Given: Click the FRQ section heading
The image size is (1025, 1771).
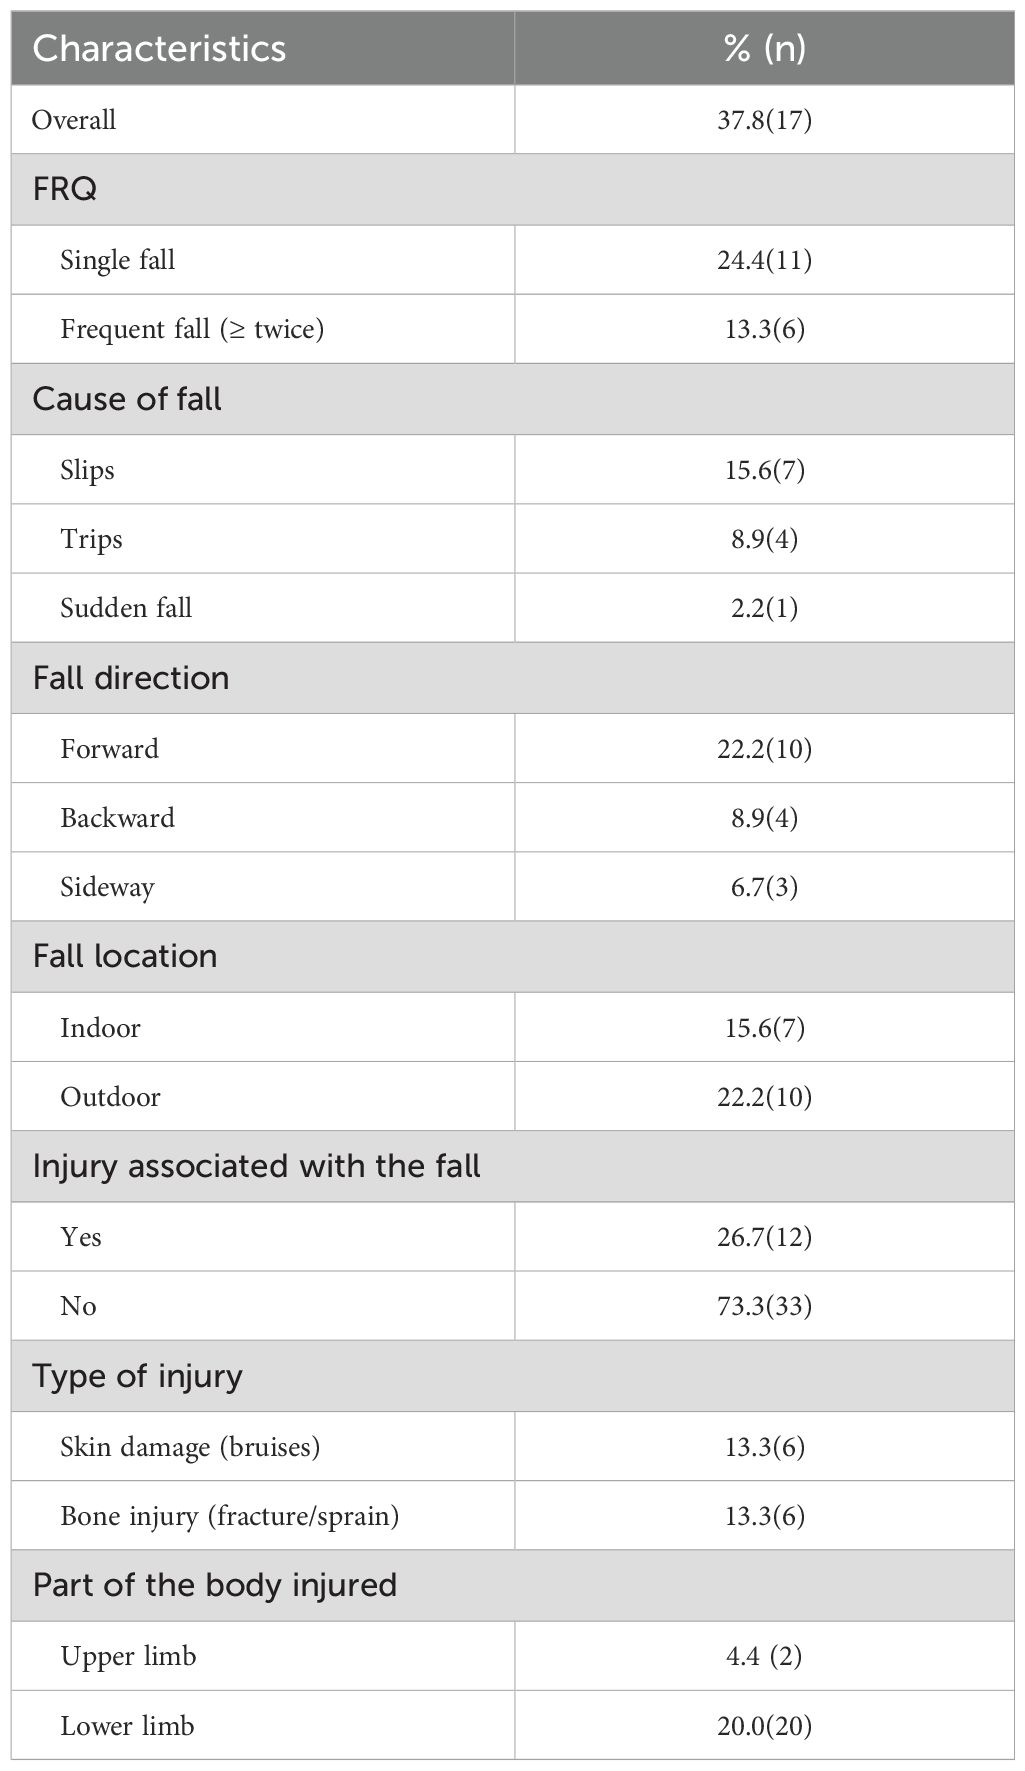Looking at the screenshot, I should tap(65, 189).
